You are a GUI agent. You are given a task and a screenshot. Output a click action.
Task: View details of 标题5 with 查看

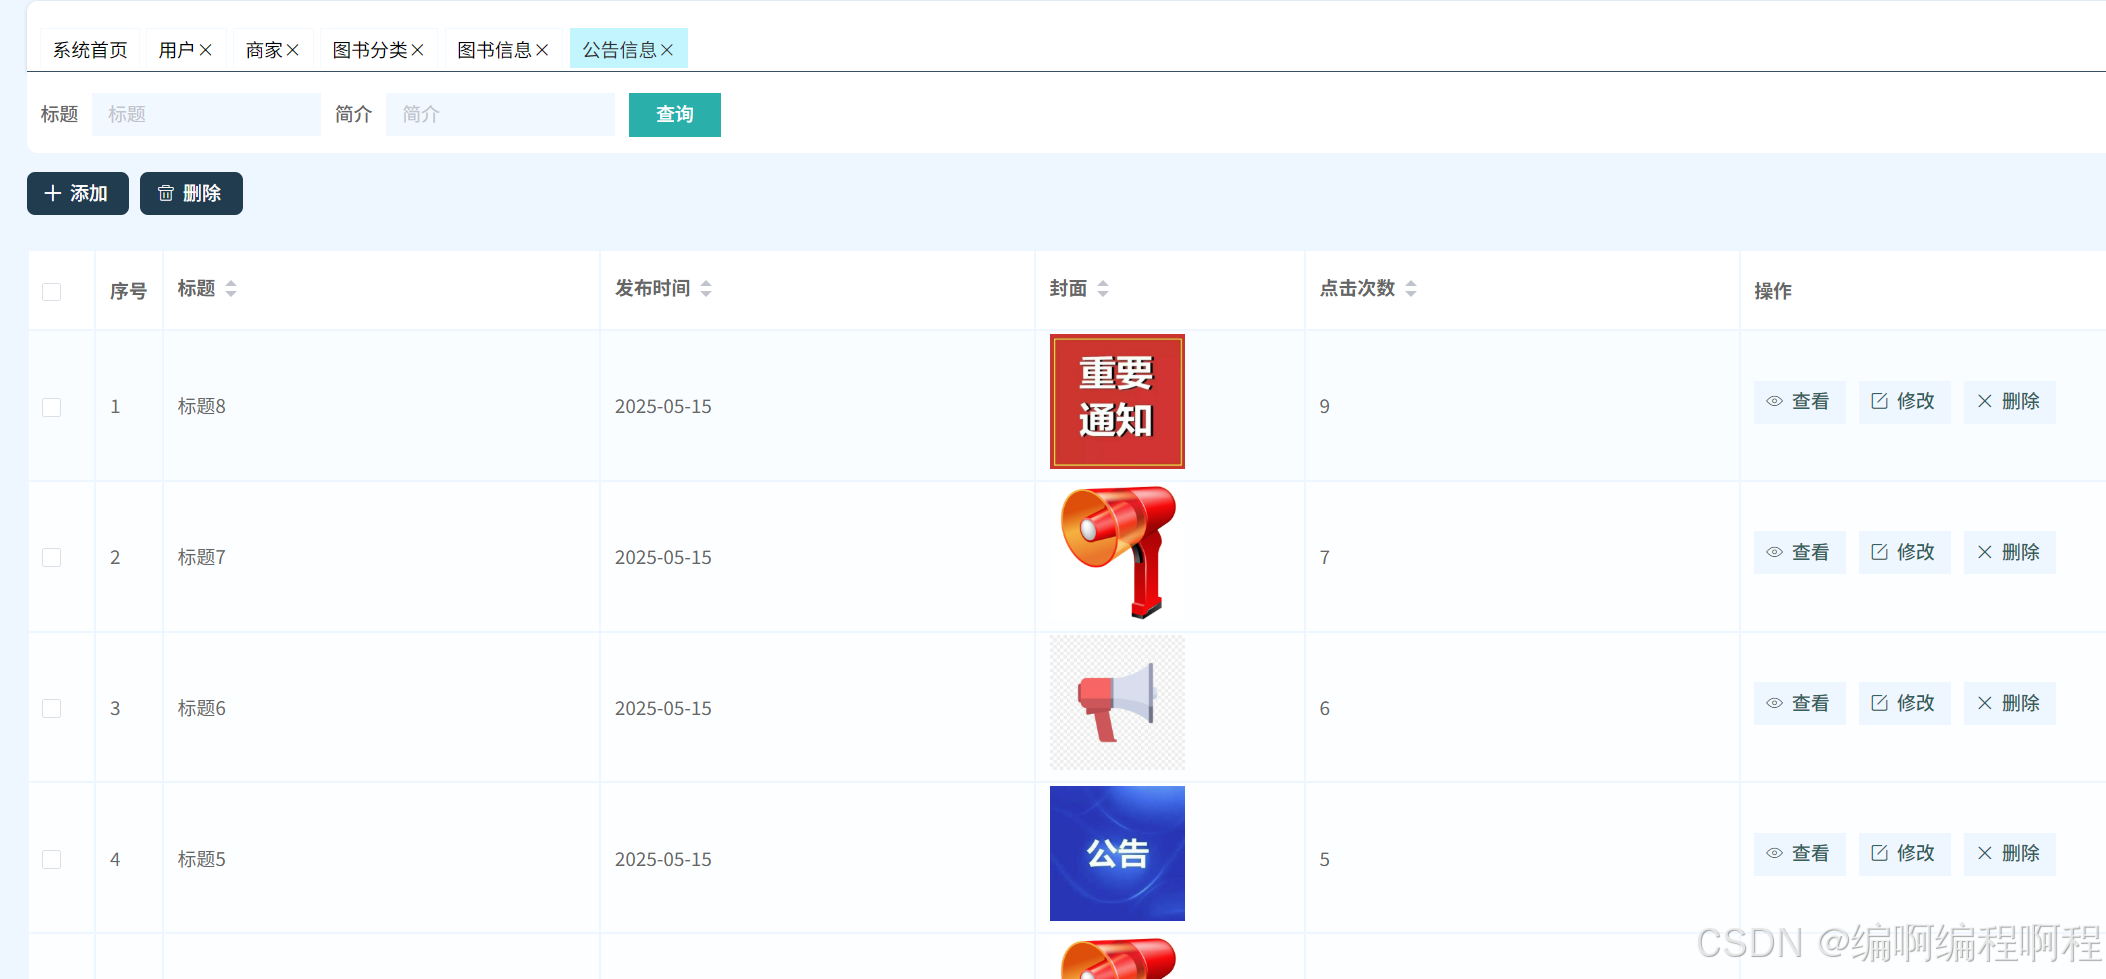point(1799,854)
